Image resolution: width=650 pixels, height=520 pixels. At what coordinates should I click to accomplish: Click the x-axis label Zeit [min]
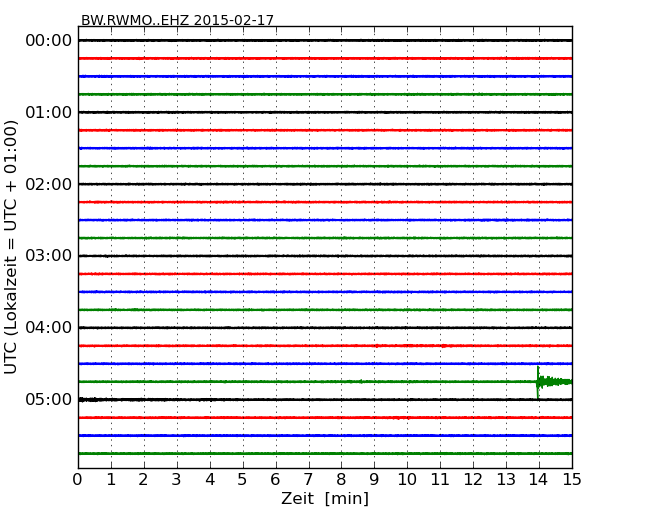(325, 498)
